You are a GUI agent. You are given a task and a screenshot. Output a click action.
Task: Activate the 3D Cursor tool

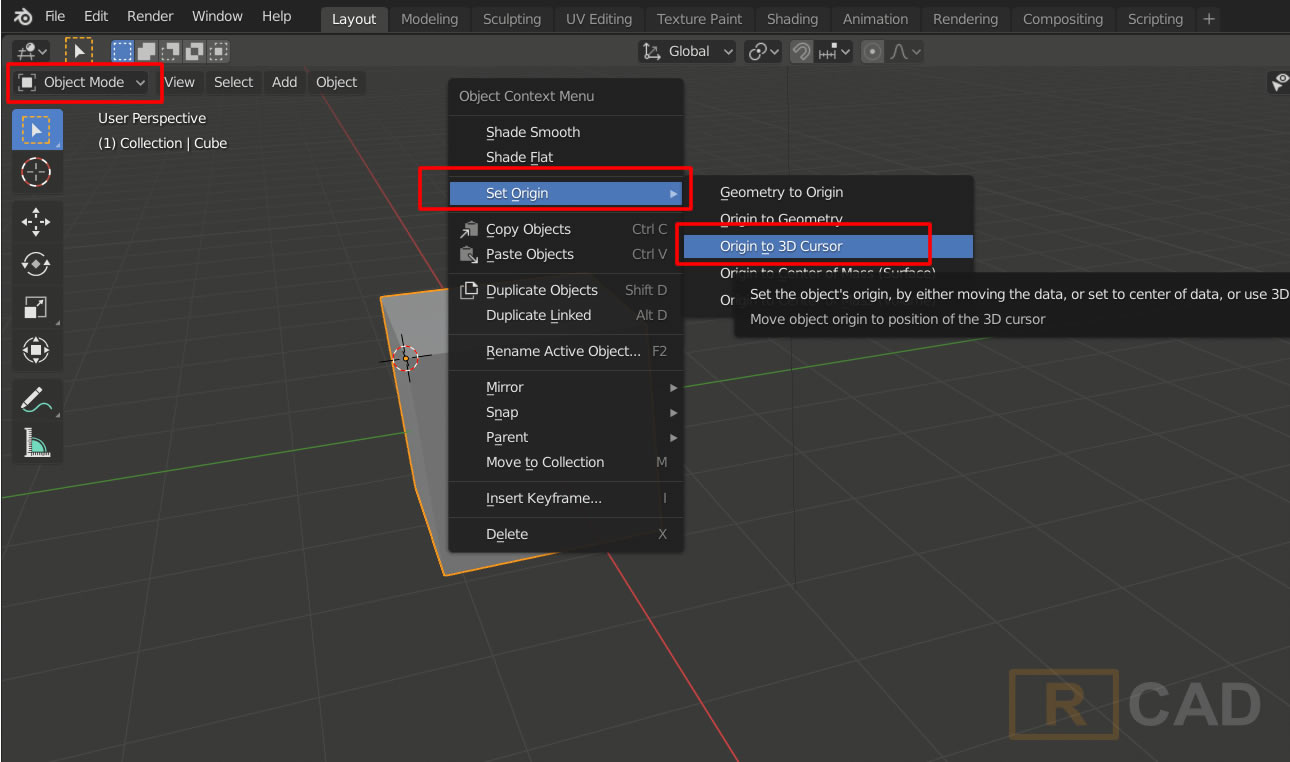[x=37, y=172]
